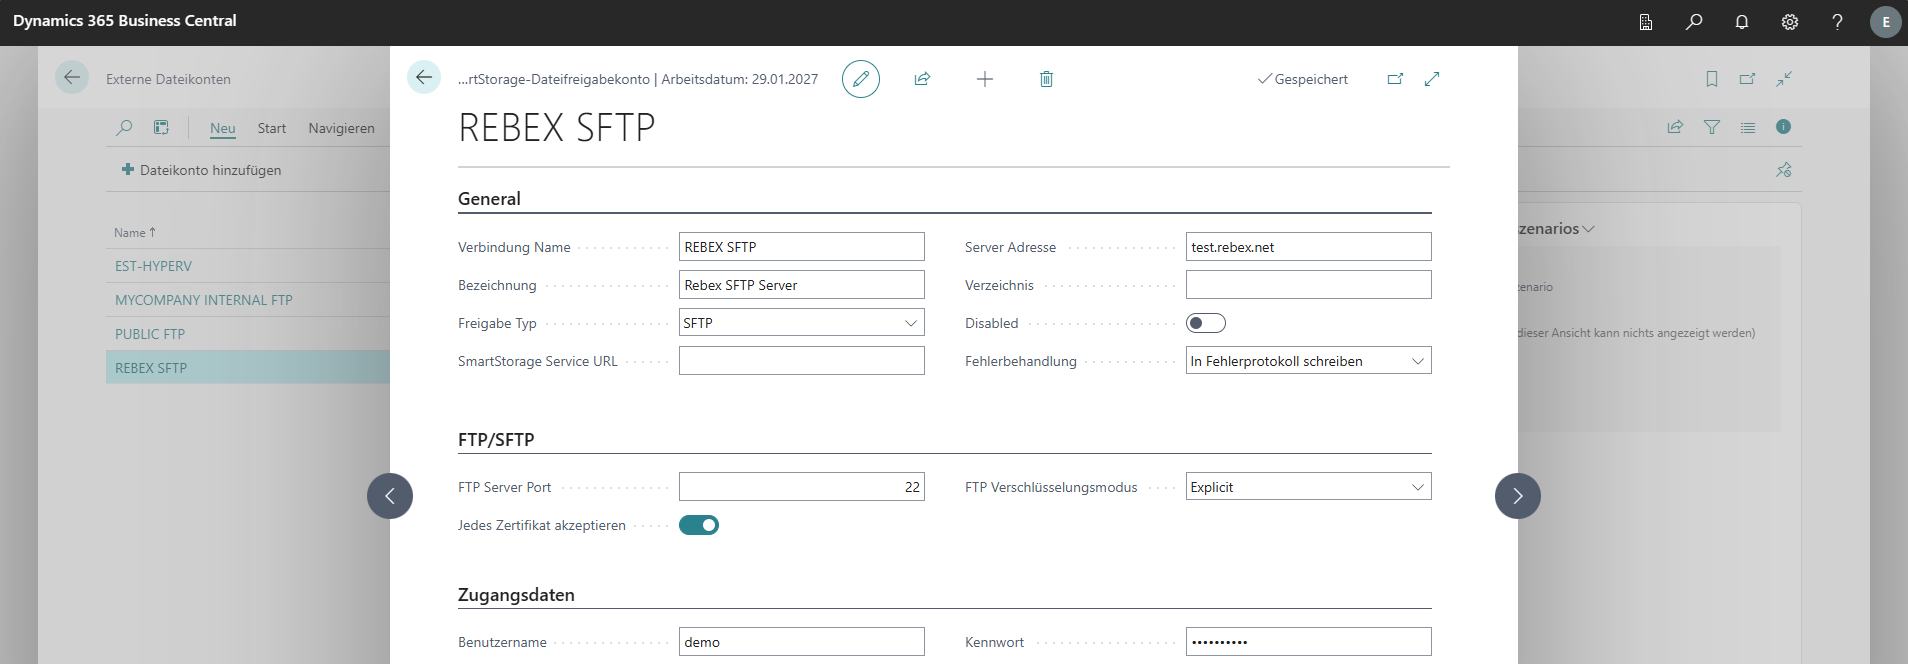Click the share icon in card header
This screenshot has height=664, width=1908.
922,79
